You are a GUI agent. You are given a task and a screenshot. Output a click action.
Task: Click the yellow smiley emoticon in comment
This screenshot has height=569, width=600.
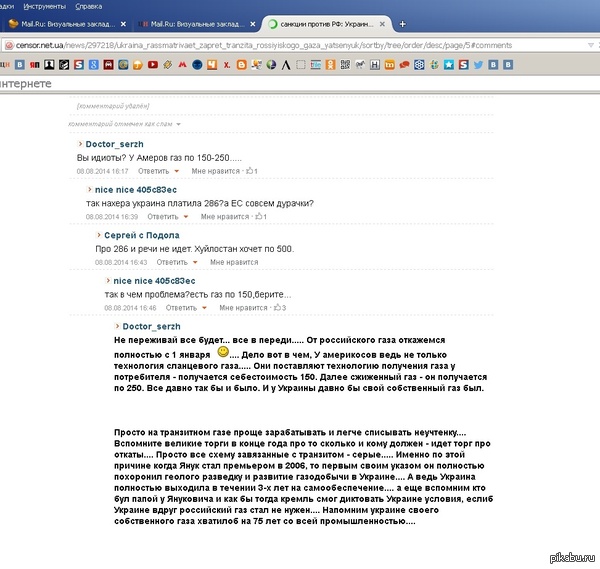(223, 353)
